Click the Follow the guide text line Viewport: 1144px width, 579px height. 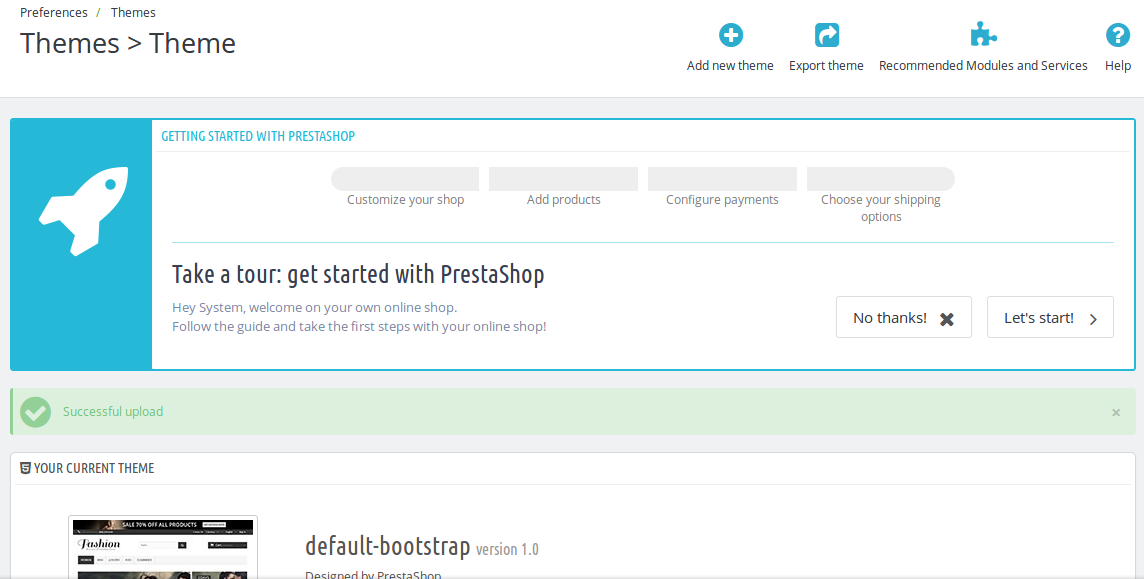coord(359,326)
